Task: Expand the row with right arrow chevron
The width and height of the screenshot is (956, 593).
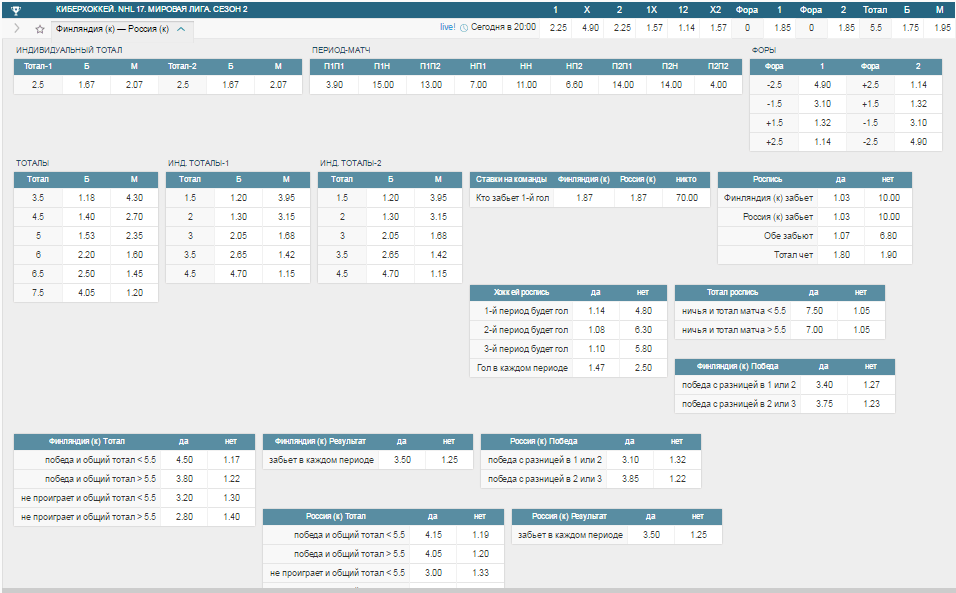Action: [16, 28]
